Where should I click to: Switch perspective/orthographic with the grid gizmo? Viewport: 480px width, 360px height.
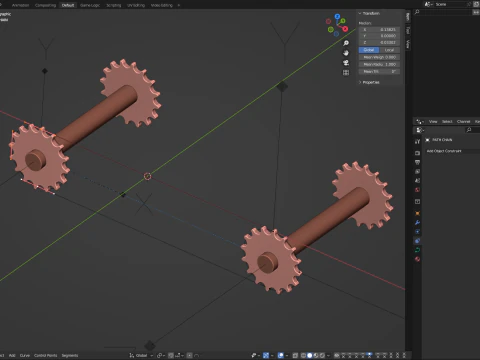click(x=346, y=72)
